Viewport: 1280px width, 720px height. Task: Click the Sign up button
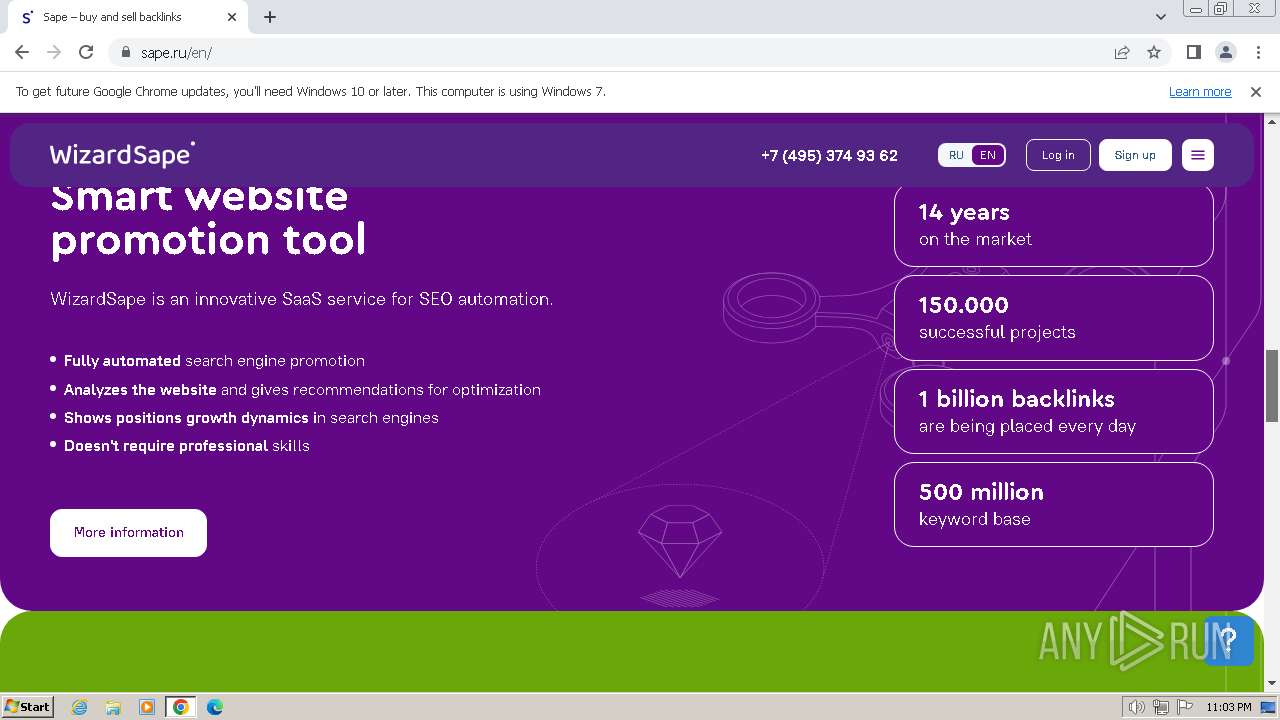pos(1135,155)
